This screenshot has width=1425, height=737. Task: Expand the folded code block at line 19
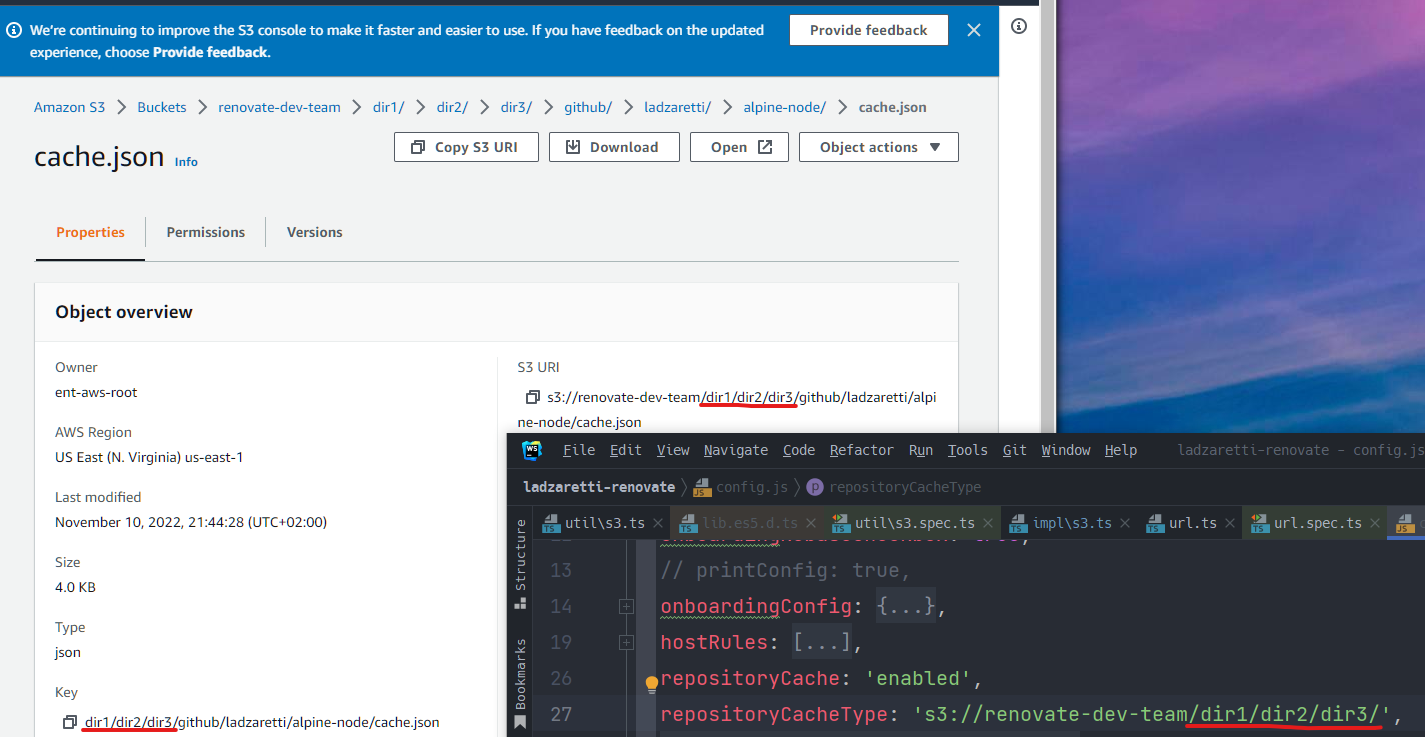(x=626, y=641)
